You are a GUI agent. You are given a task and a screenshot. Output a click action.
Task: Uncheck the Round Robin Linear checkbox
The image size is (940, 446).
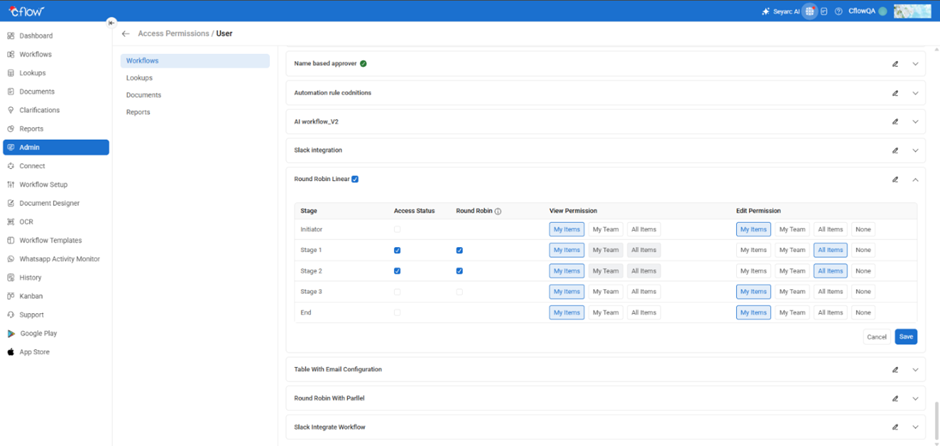pos(355,180)
